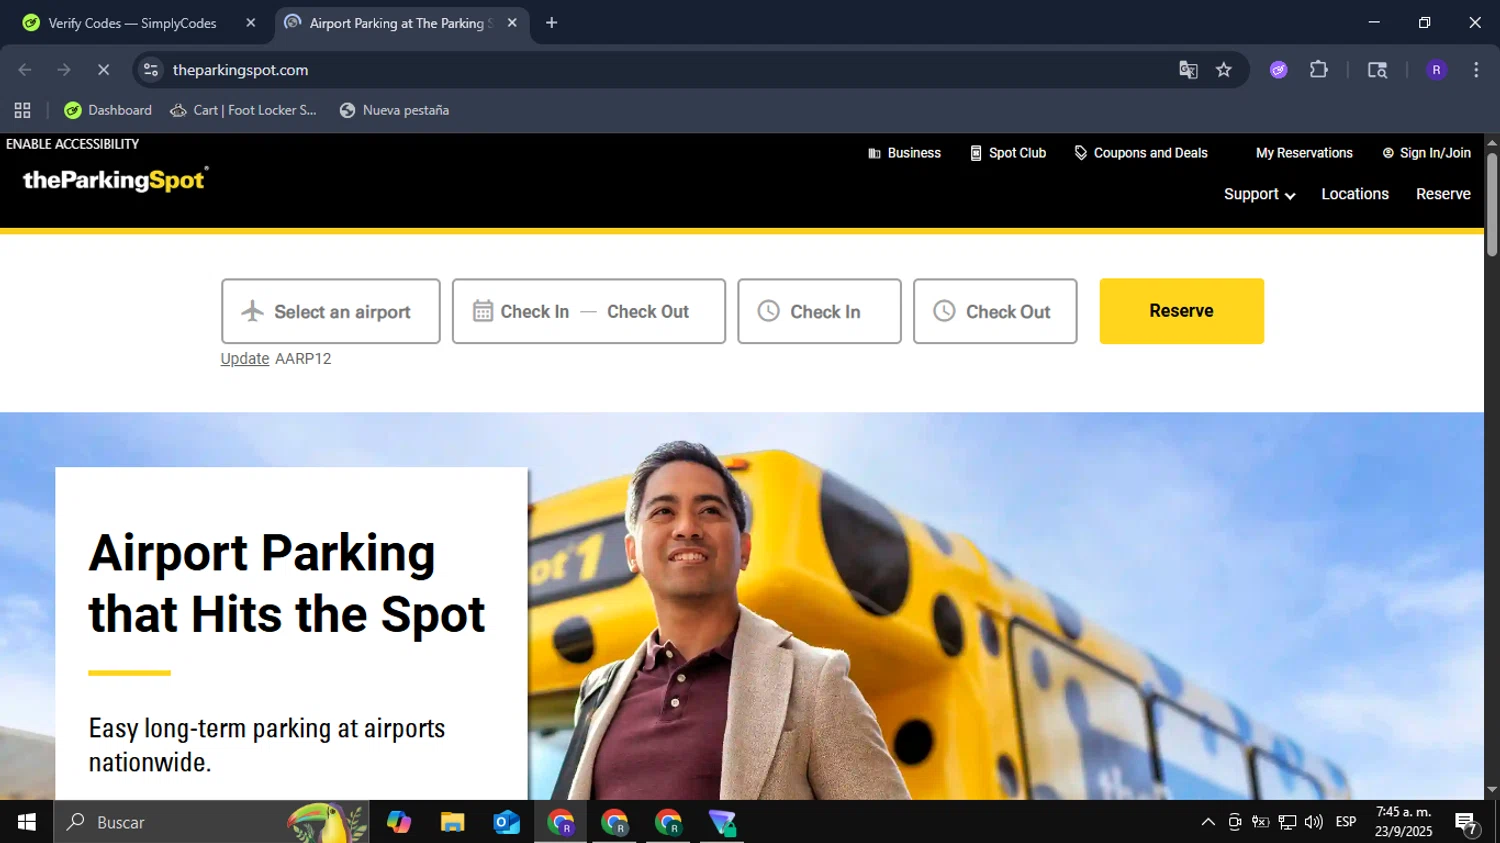Close the Verify Codes tab
Screen dimensions: 1500x843
251,23
